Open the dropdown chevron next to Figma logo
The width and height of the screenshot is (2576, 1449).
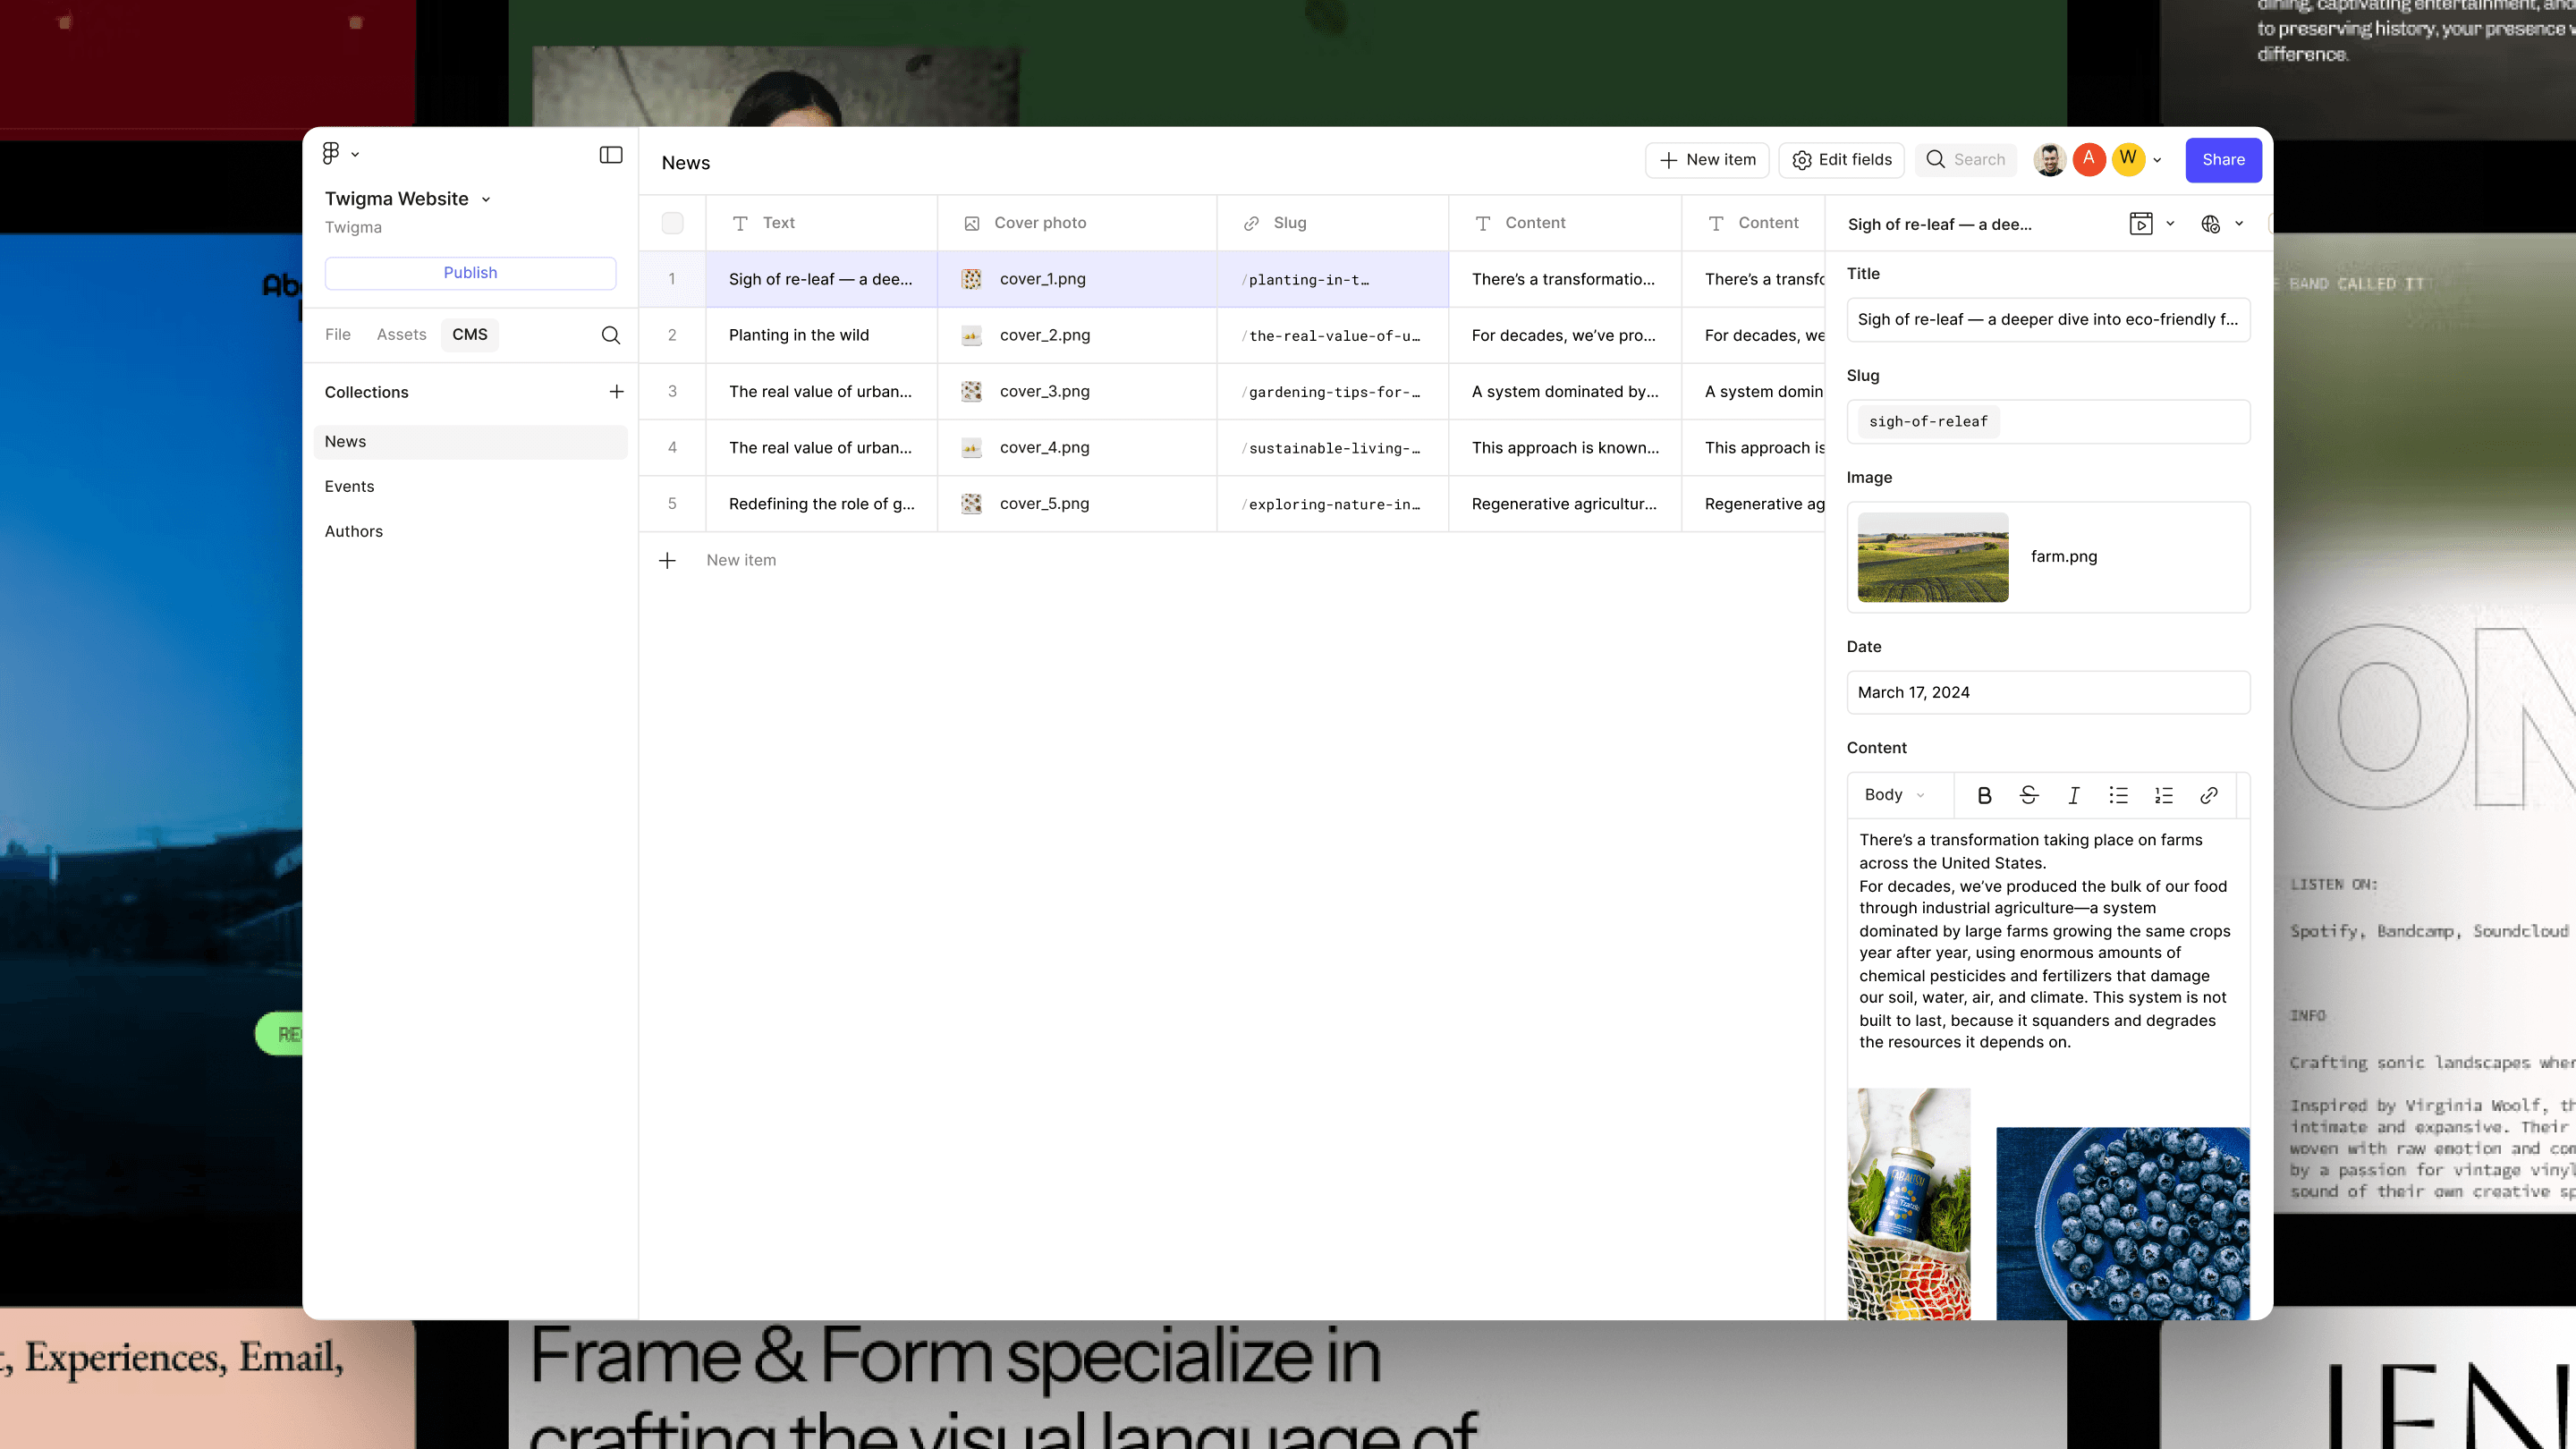355,155
